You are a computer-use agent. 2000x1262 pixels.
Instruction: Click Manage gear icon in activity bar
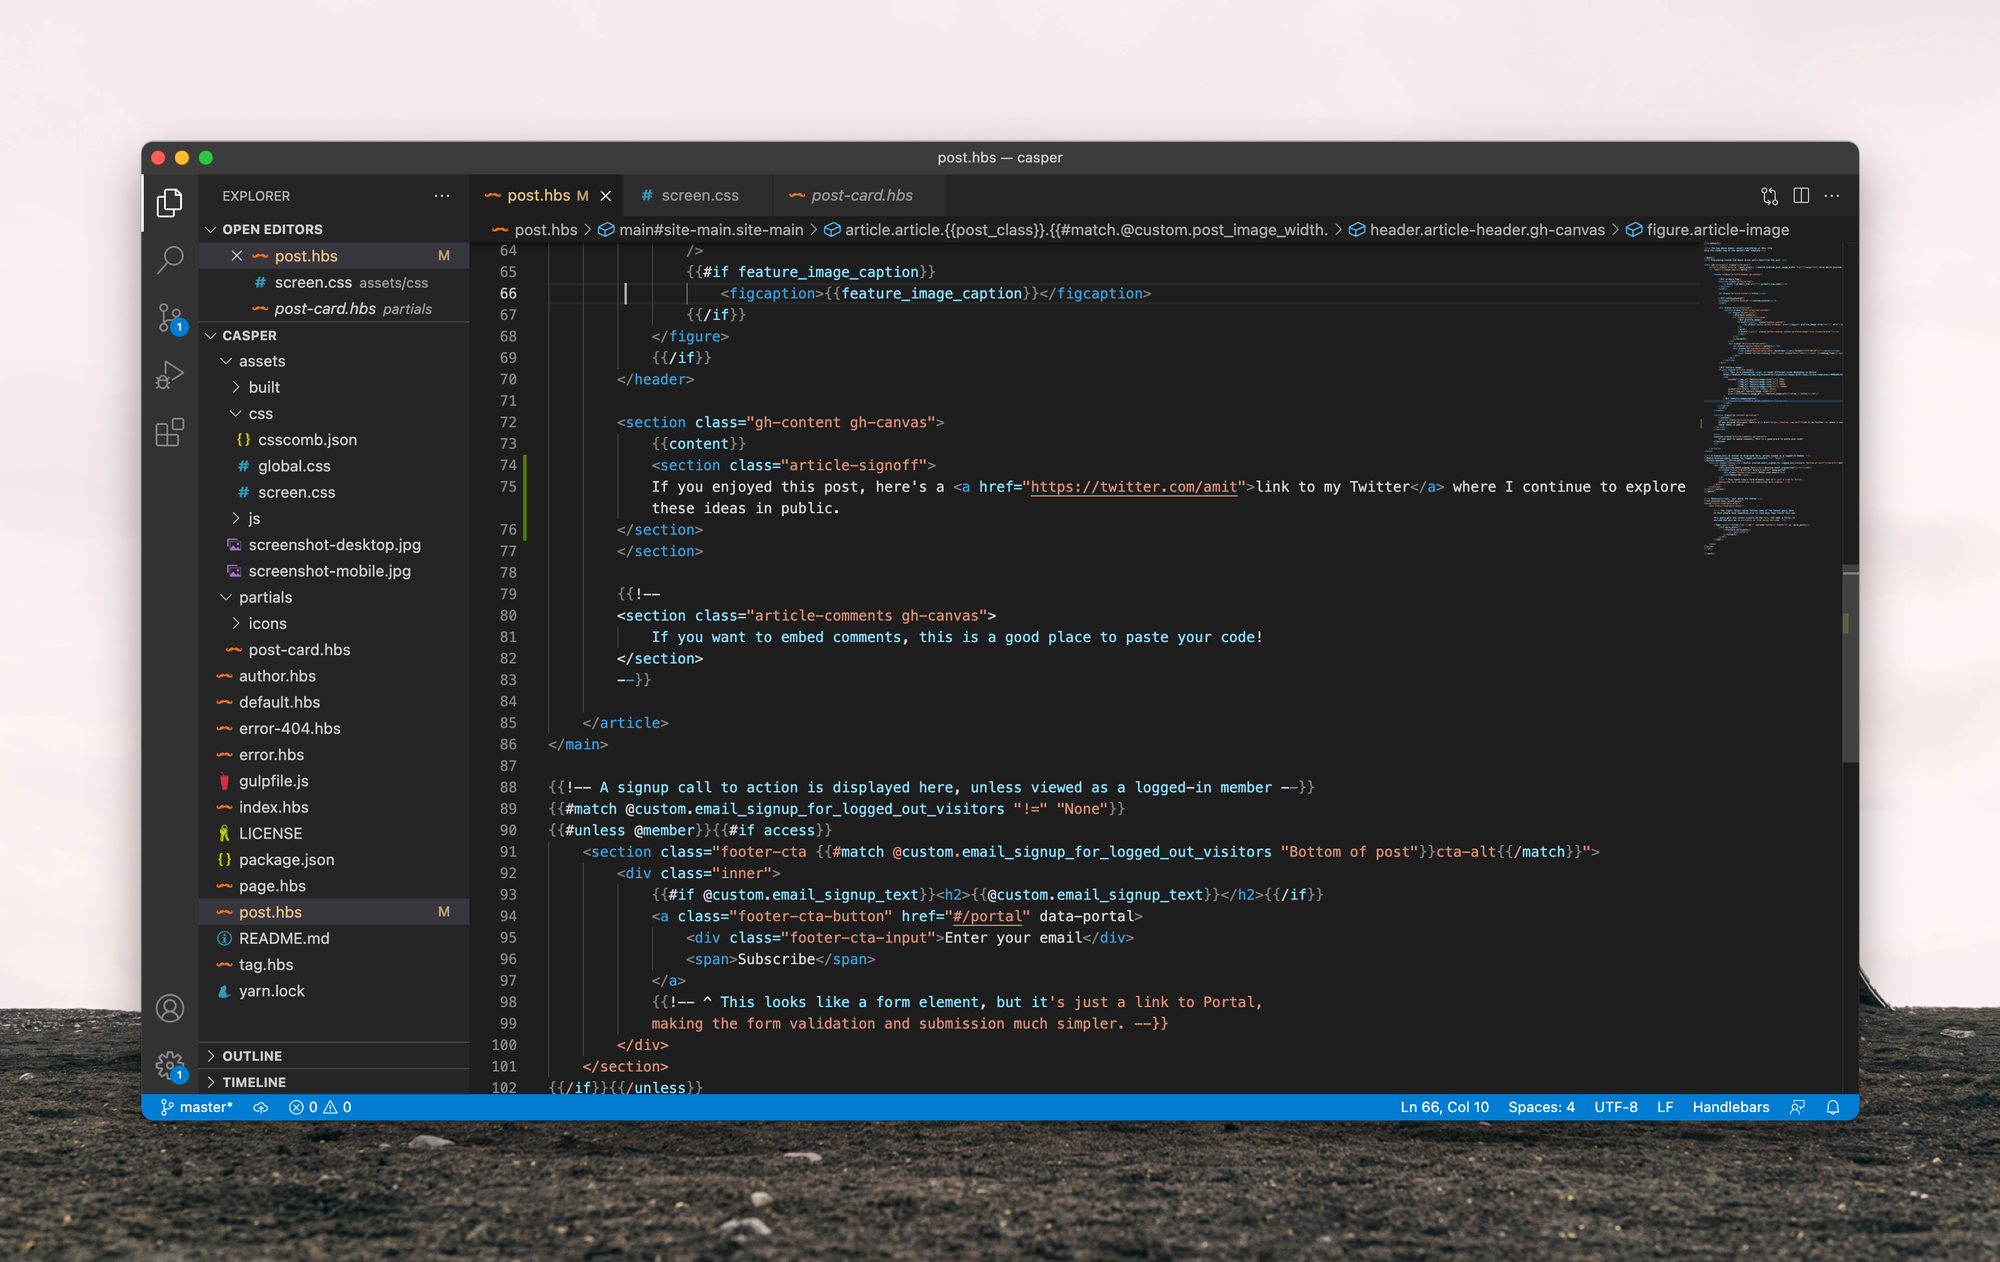pos(170,1064)
